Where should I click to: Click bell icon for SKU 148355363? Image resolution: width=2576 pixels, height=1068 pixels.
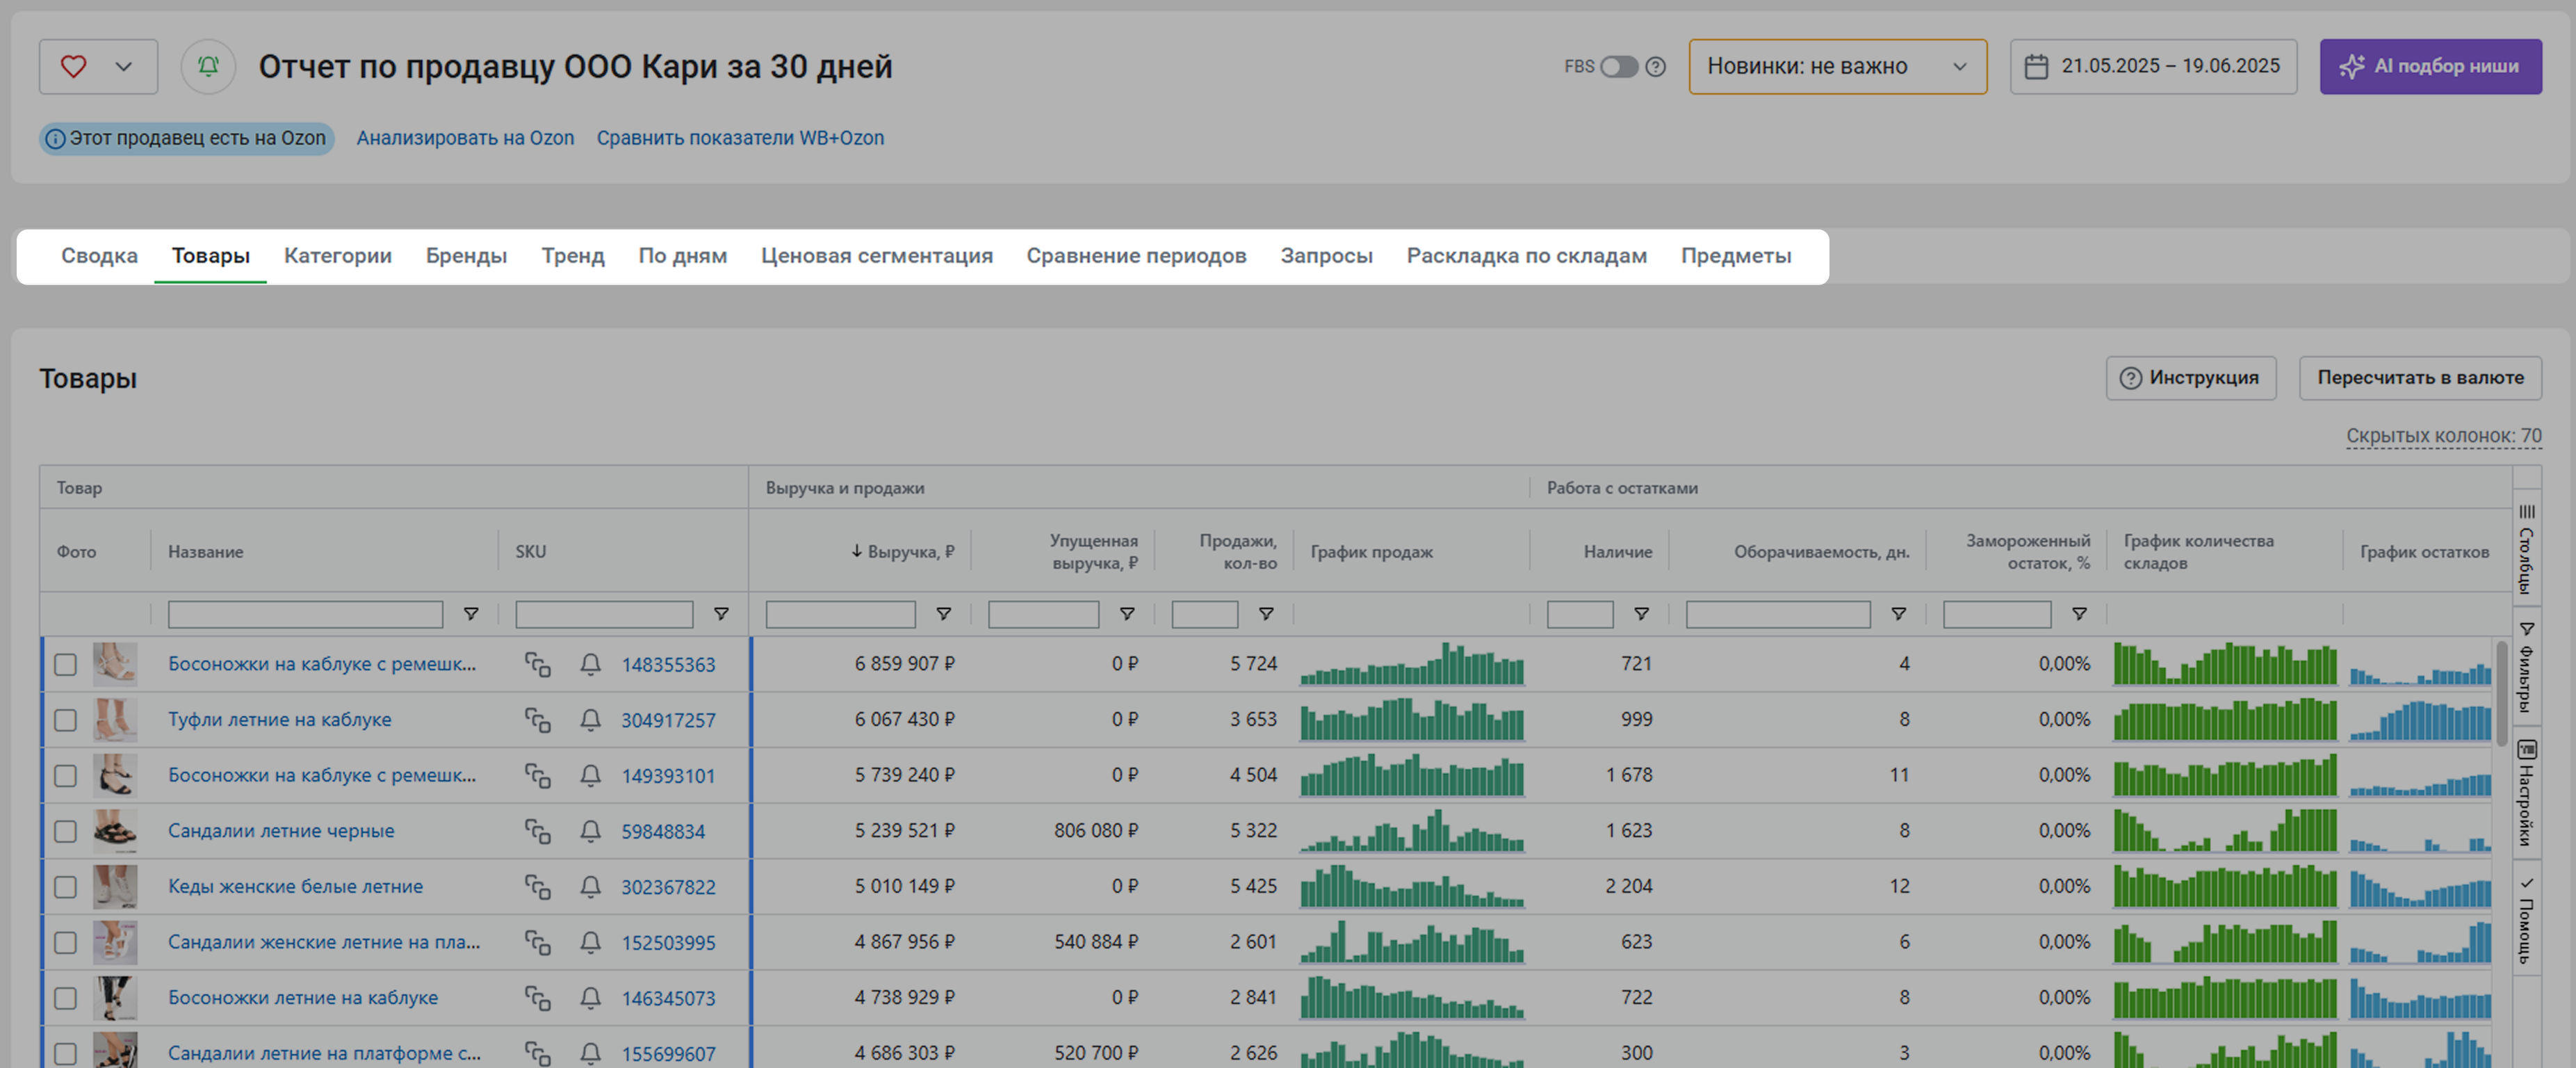click(591, 665)
